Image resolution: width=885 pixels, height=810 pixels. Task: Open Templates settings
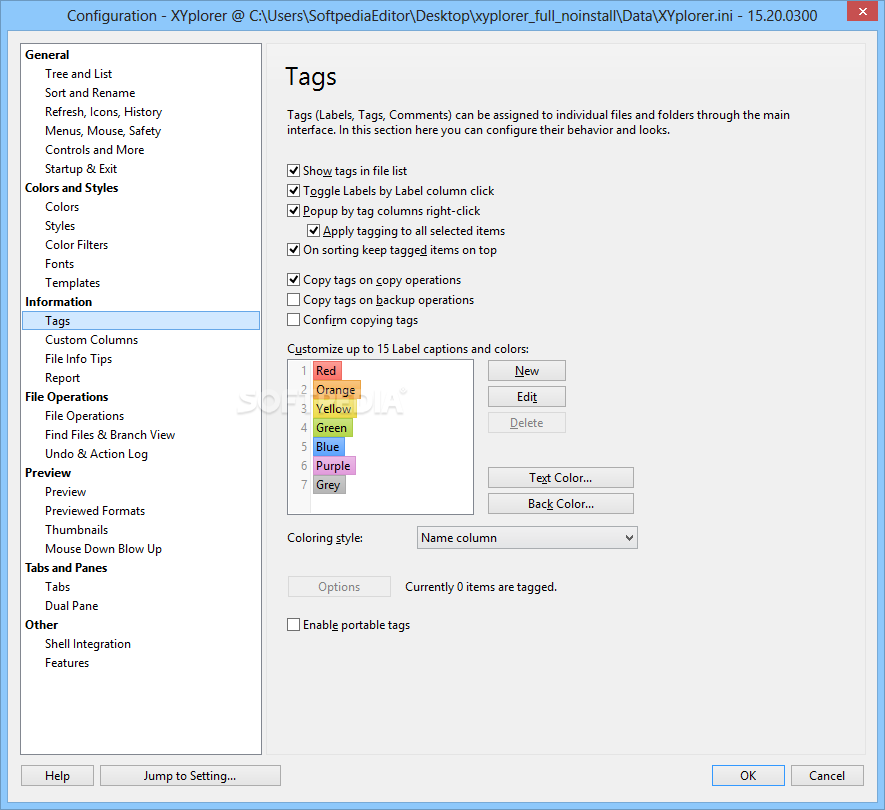72,283
